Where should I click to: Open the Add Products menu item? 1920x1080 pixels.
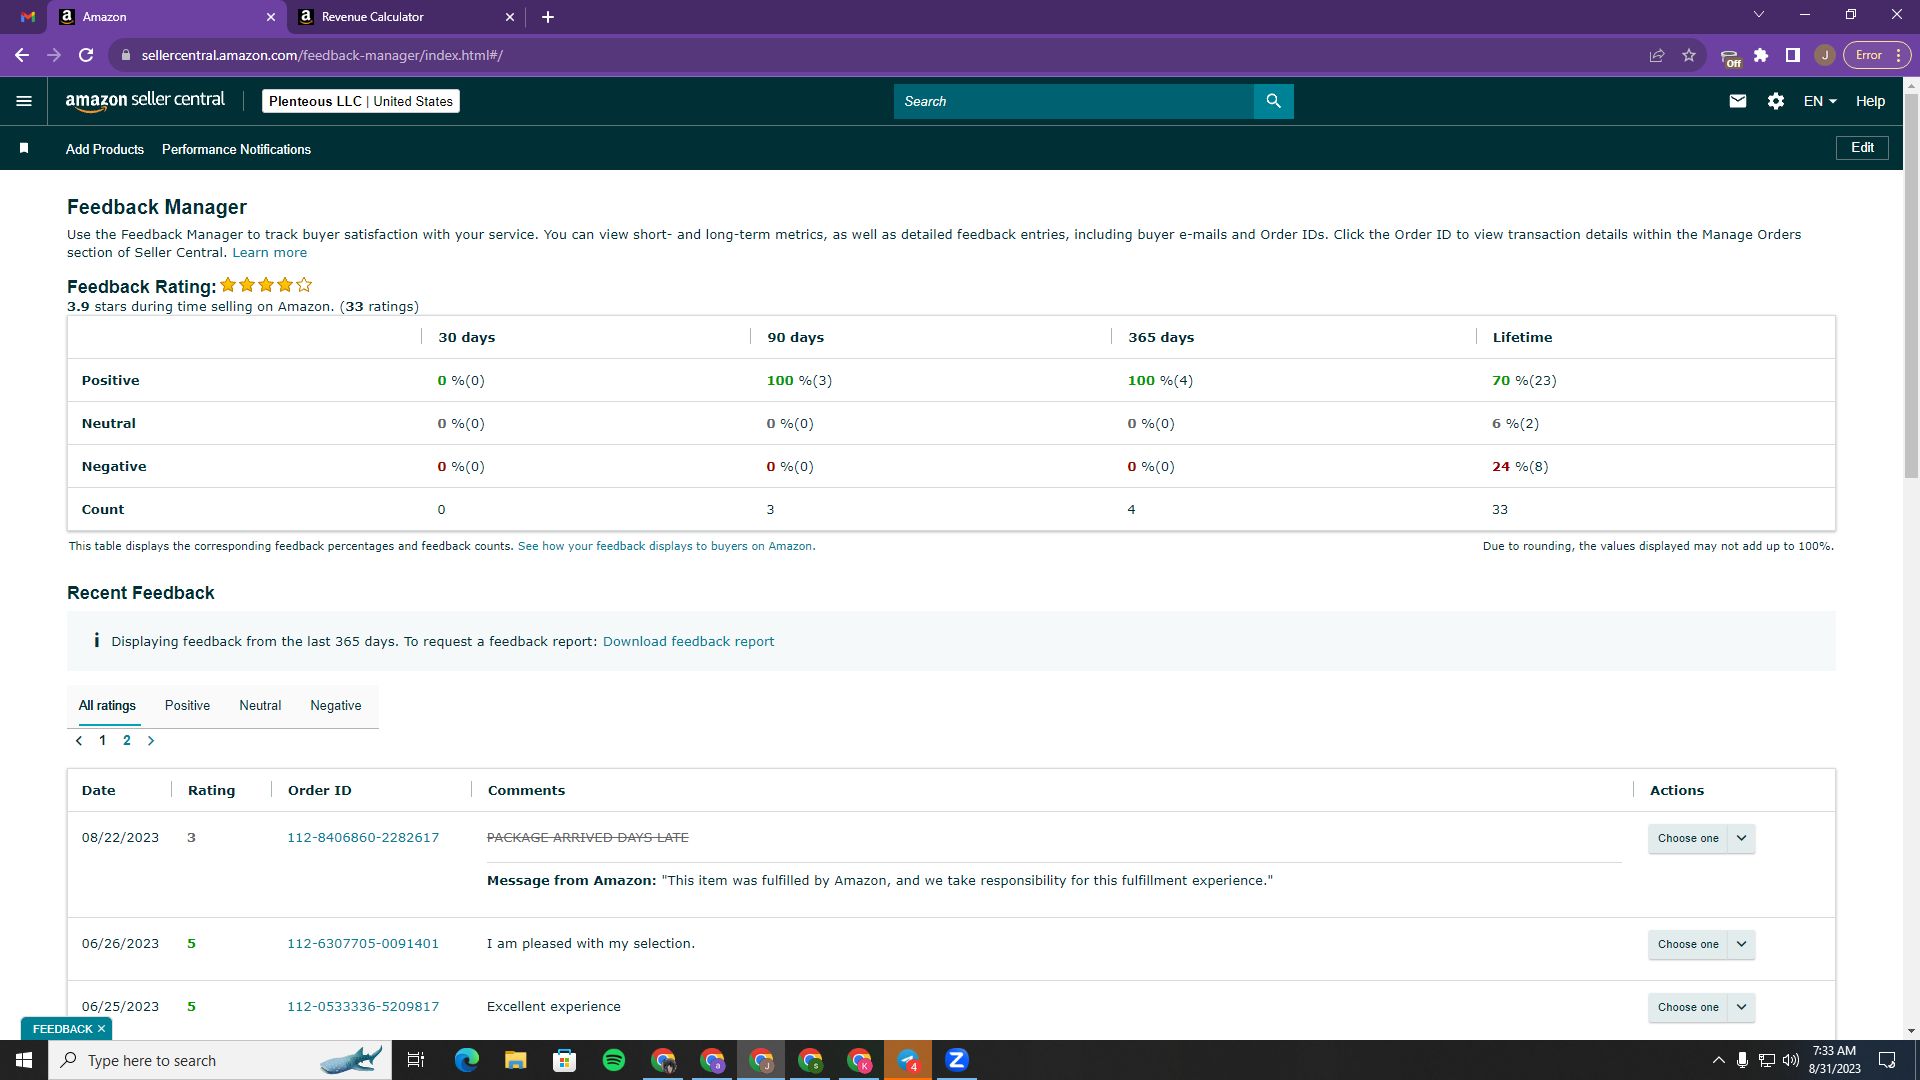[x=105, y=149]
